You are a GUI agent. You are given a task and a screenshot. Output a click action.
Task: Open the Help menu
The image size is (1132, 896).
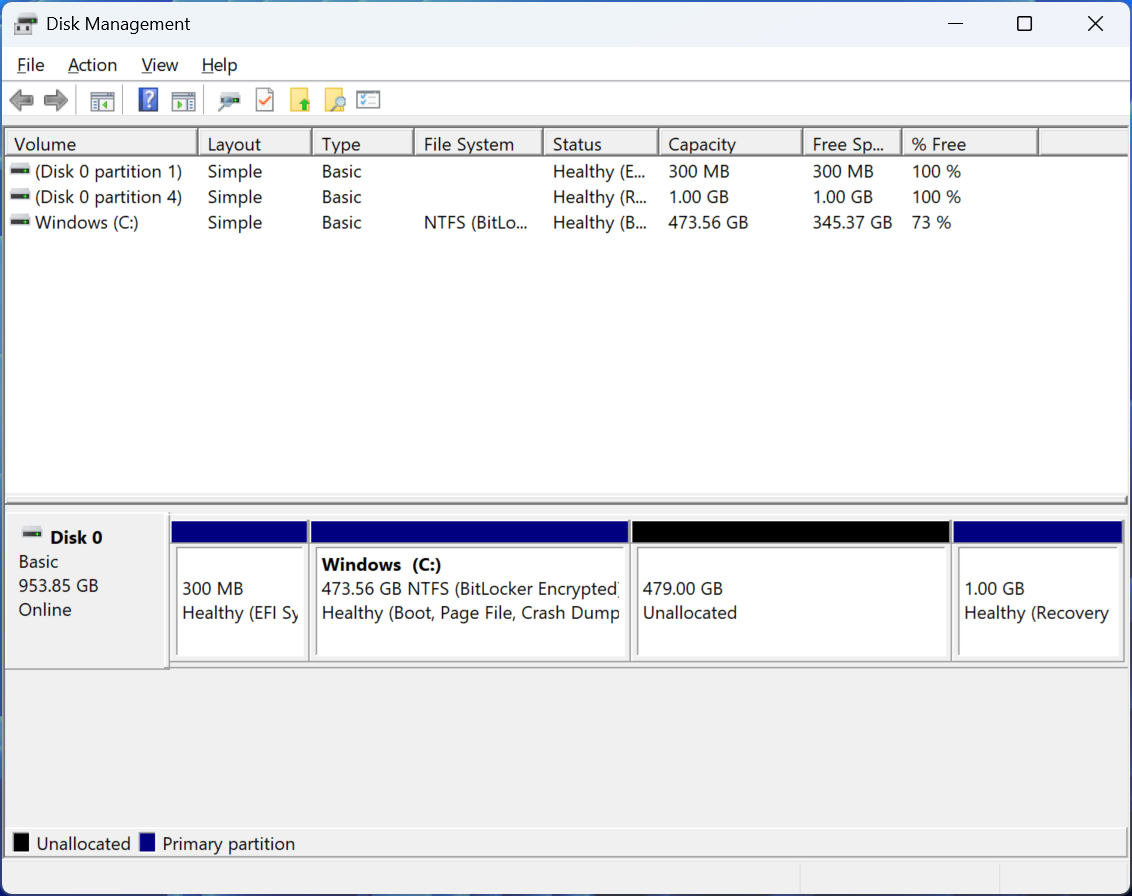pyautogui.click(x=219, y=65)
